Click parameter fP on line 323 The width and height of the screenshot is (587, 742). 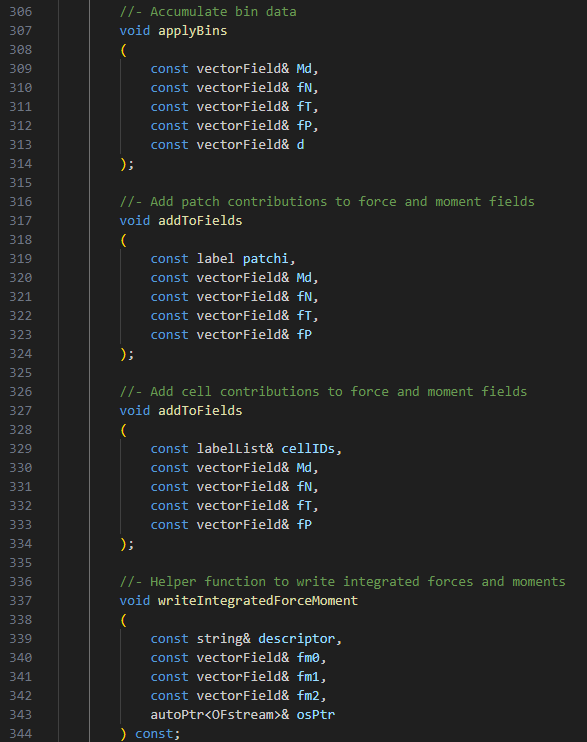click(x=304, y=335)
